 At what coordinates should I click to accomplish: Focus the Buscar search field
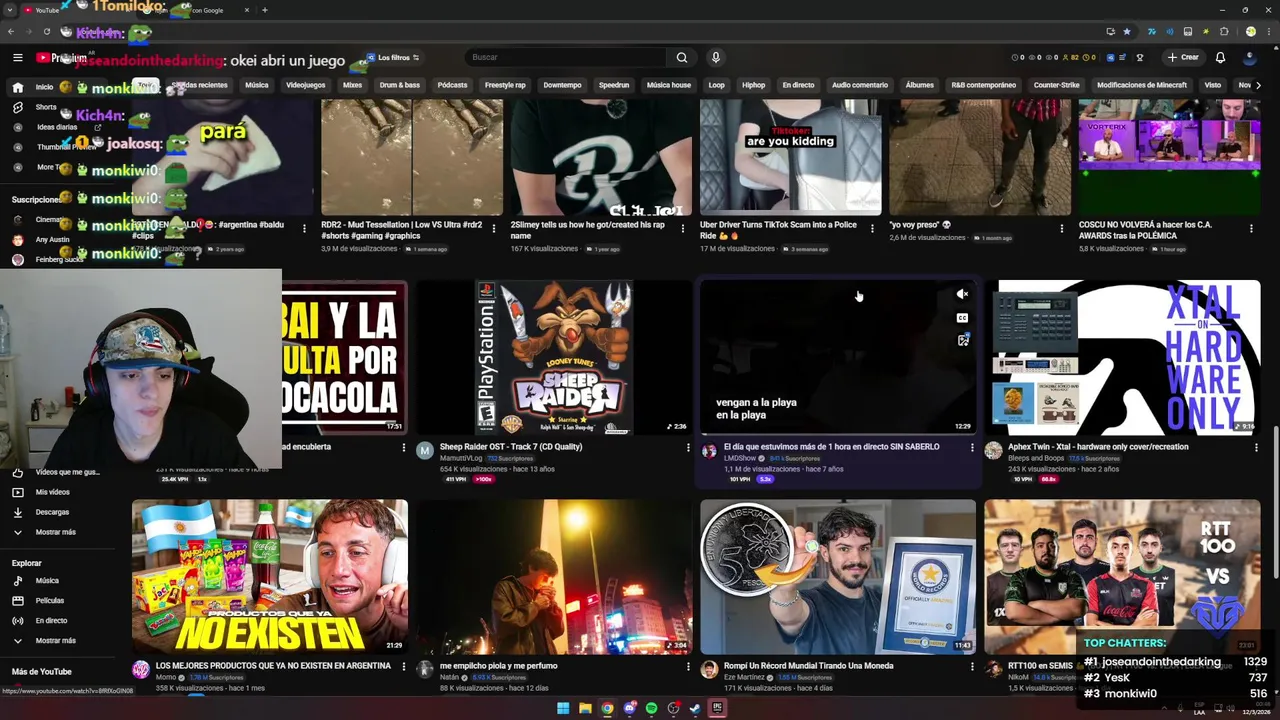pos(565,57)
